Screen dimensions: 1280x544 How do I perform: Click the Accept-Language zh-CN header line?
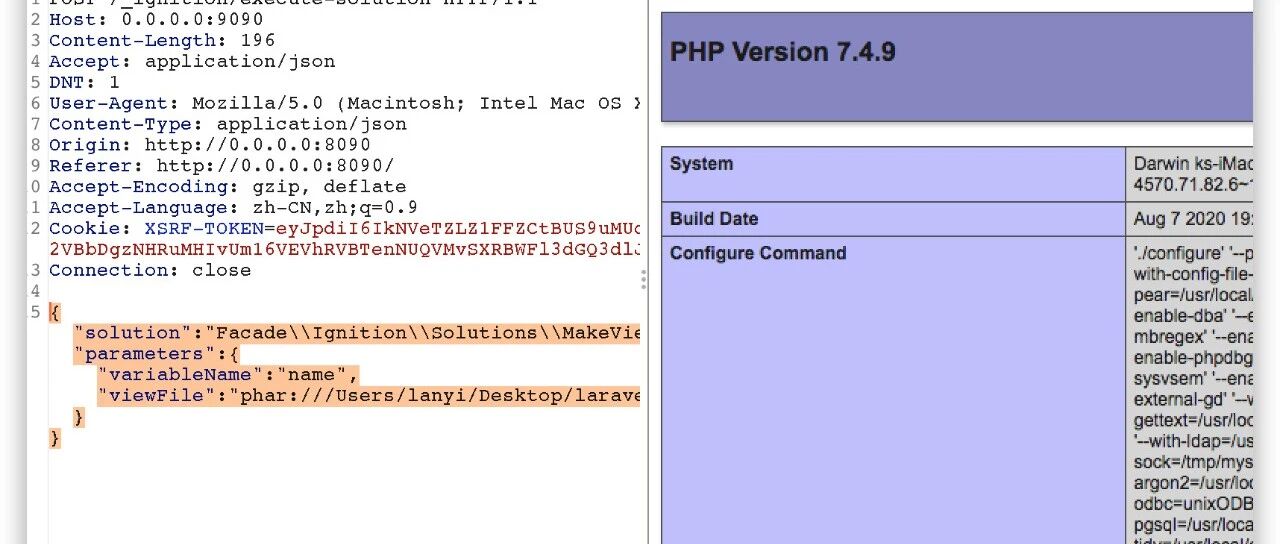pyautogui.click(x=234, y=208)
